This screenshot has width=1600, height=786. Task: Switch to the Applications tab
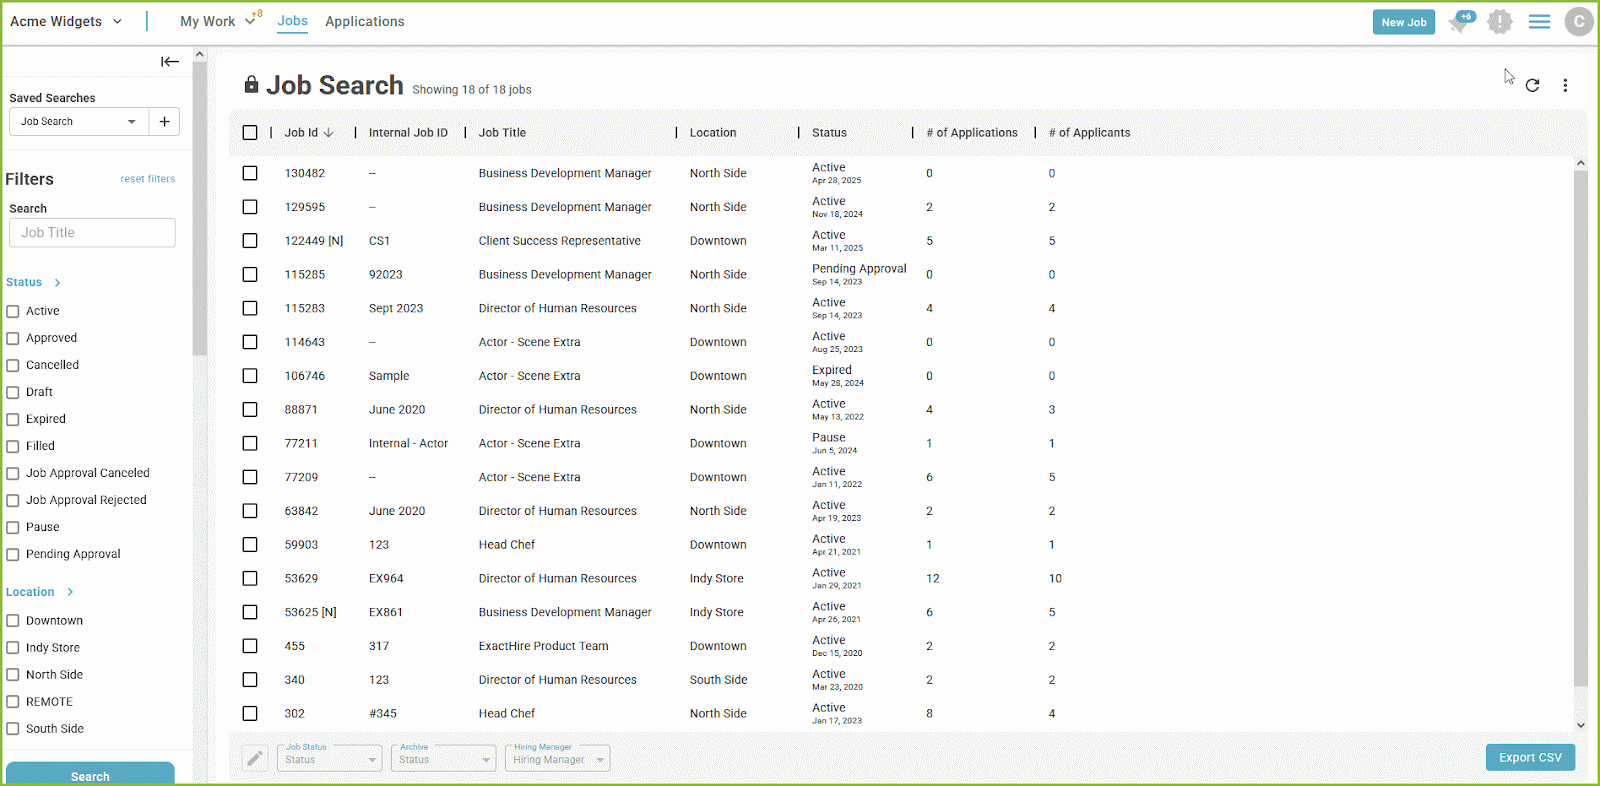coord(364,22)
